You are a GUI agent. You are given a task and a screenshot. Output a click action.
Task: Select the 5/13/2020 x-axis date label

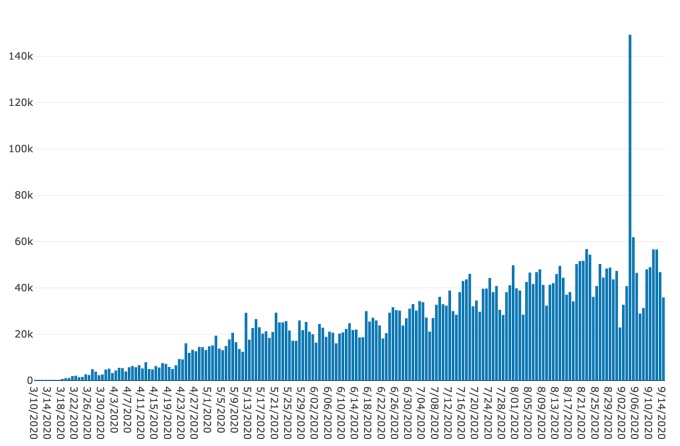tap(248, 413)
